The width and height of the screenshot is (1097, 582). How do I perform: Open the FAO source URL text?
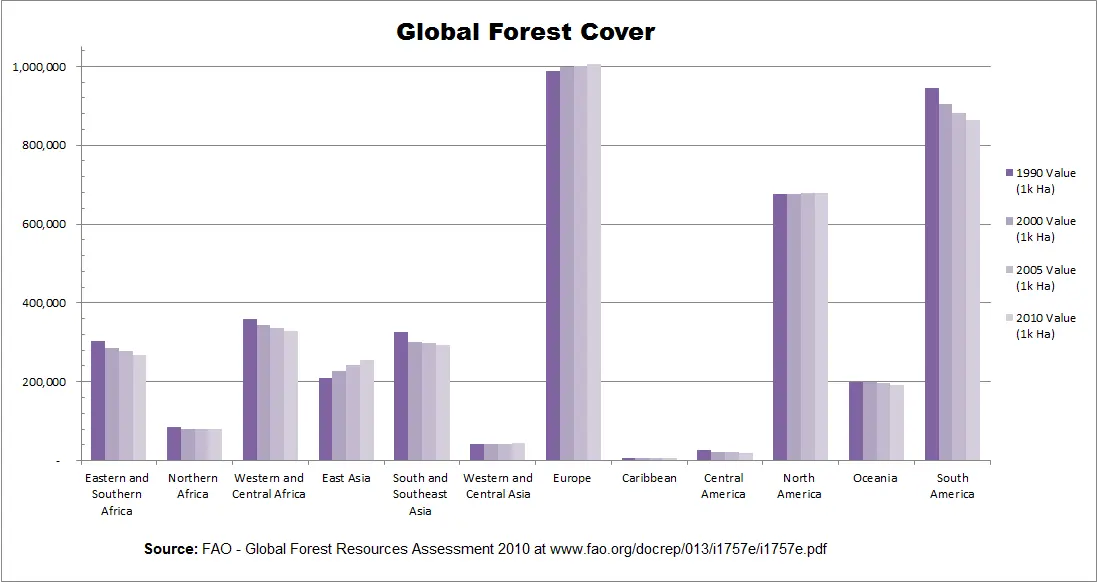pyautogui.click(x=688, y=549)
